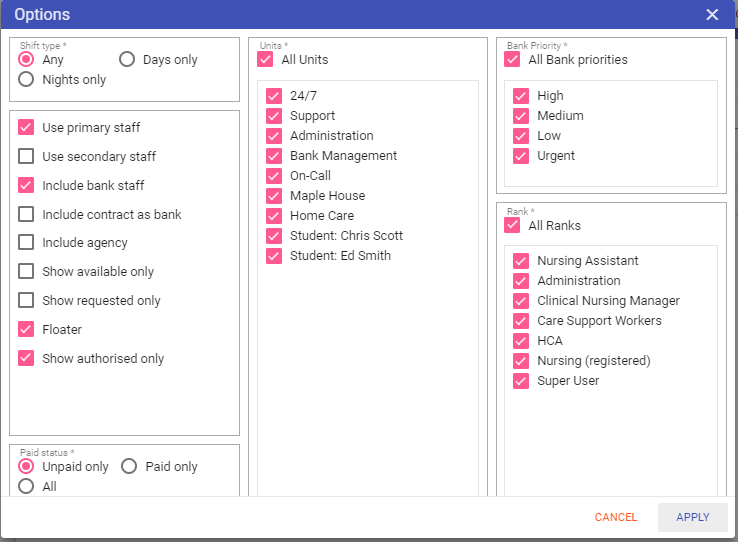
Task: Select the Days only shift type
Action: point(127,60)
